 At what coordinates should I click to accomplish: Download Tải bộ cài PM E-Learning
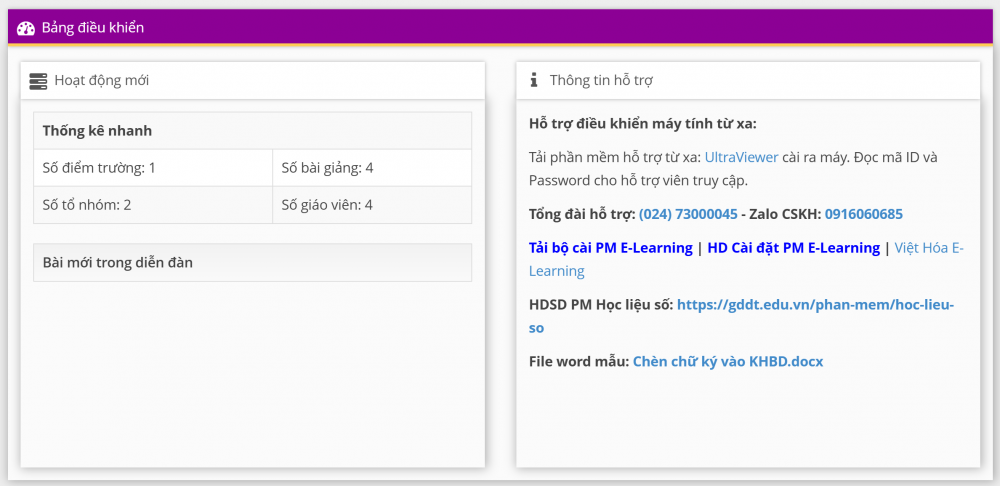click(610, 248)
